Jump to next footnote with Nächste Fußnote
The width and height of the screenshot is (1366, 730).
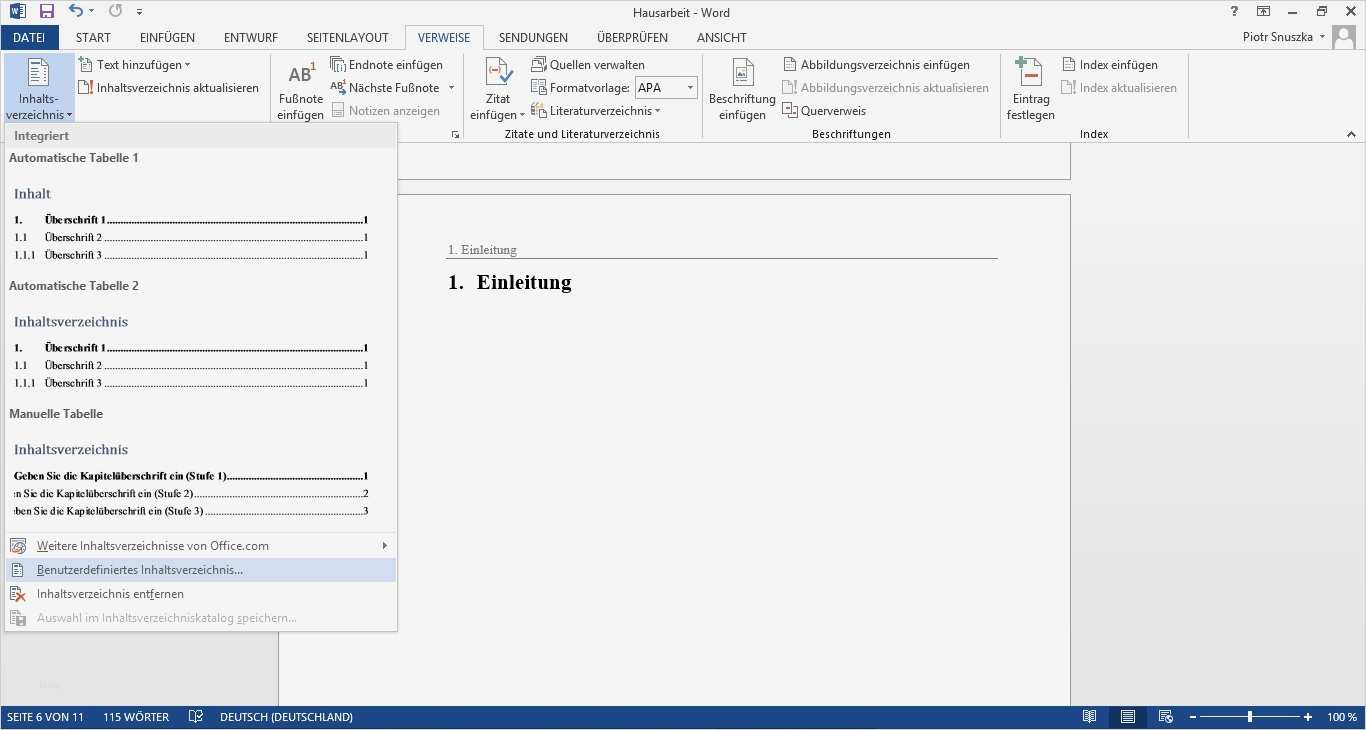pos(386,88)
